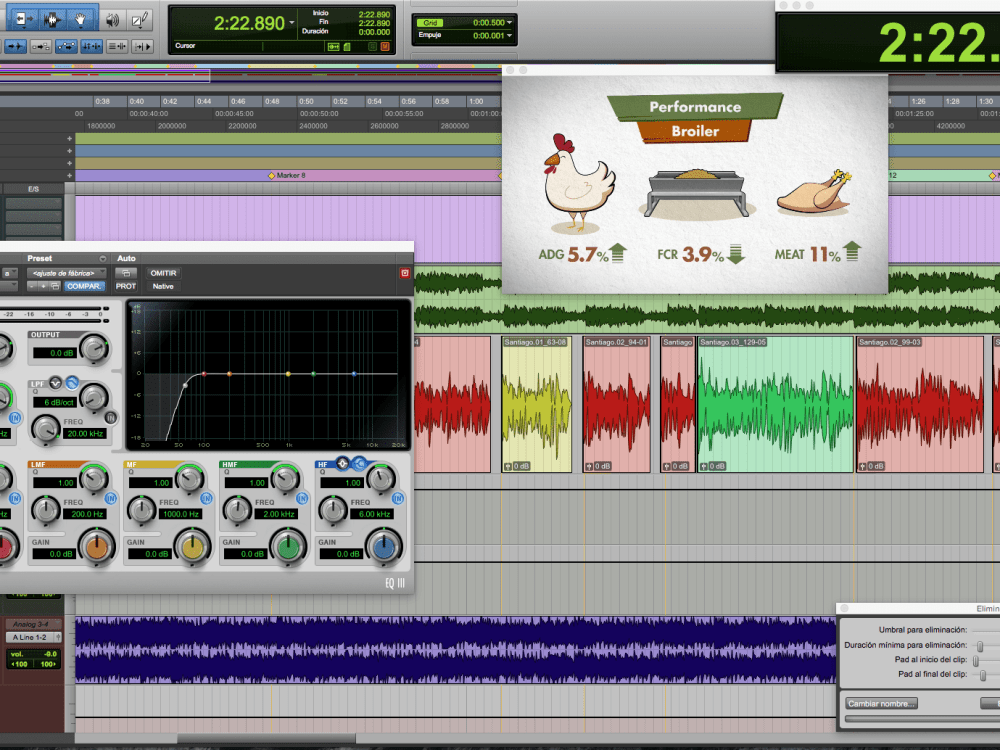Image resolution: width=1000 pixels, height=750 pixels.
Task: Click the minus preset button
Action: click(x=33, y=286)
